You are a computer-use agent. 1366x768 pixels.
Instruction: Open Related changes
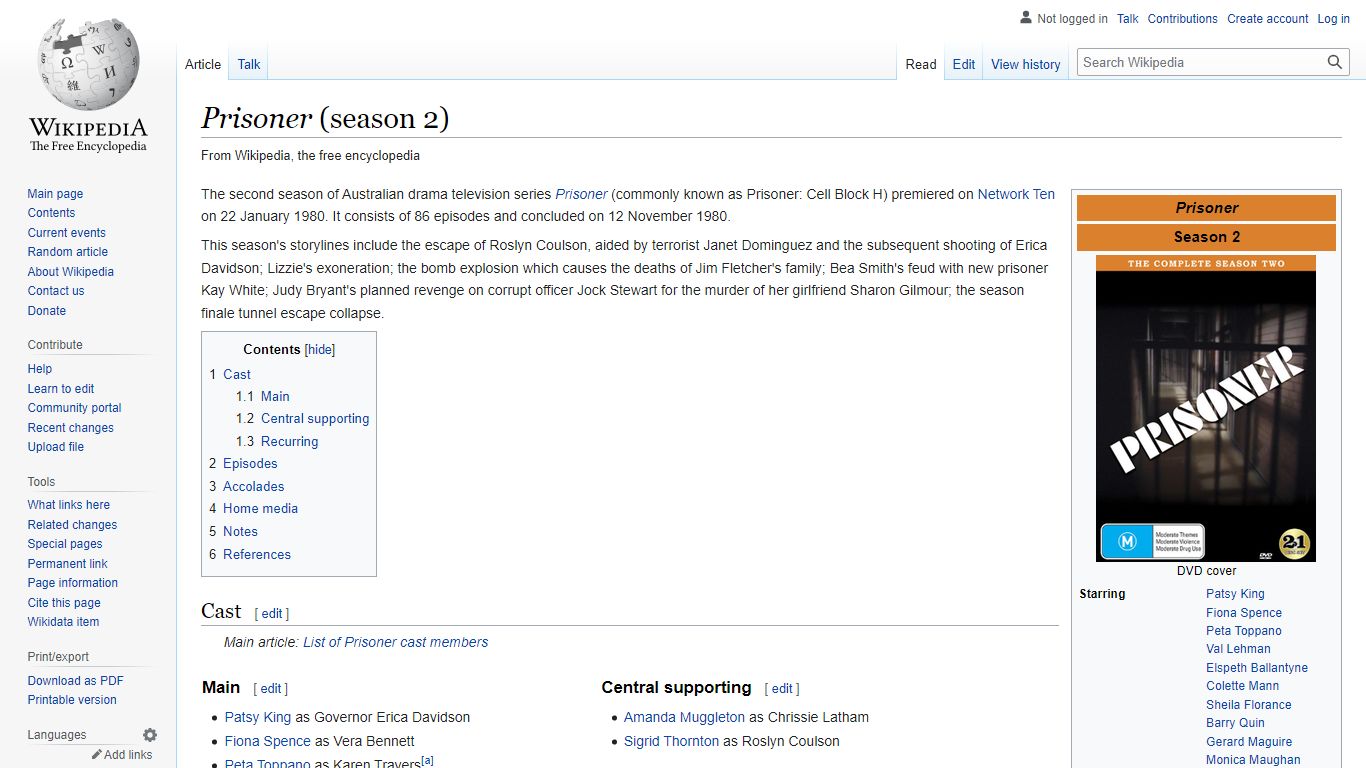point(72,525)
